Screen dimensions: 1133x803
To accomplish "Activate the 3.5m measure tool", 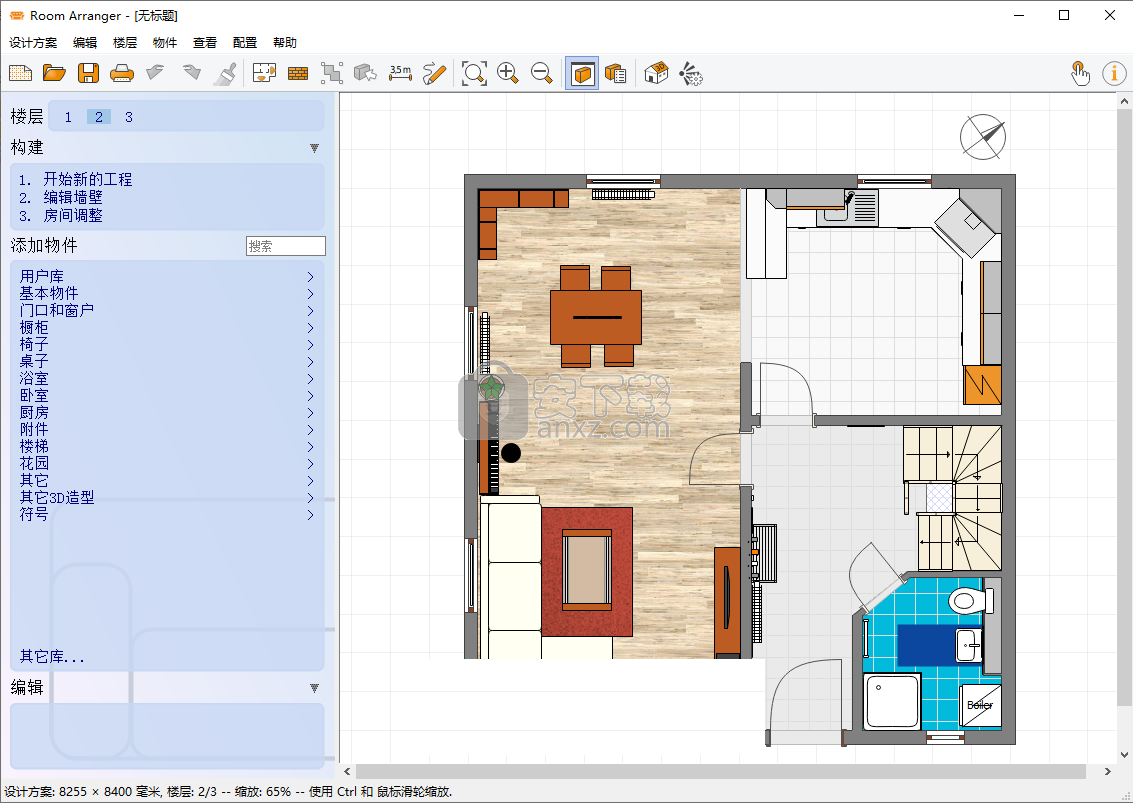I will (400, 73).
